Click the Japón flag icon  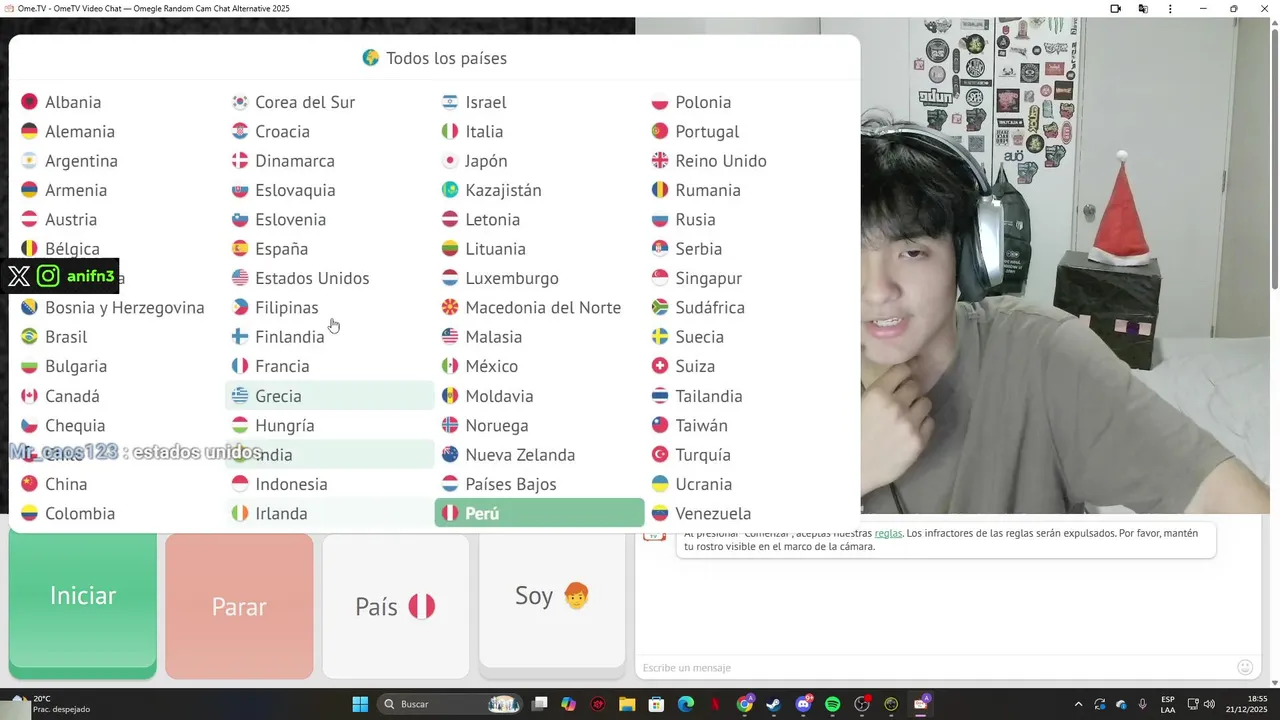point(450,161)
